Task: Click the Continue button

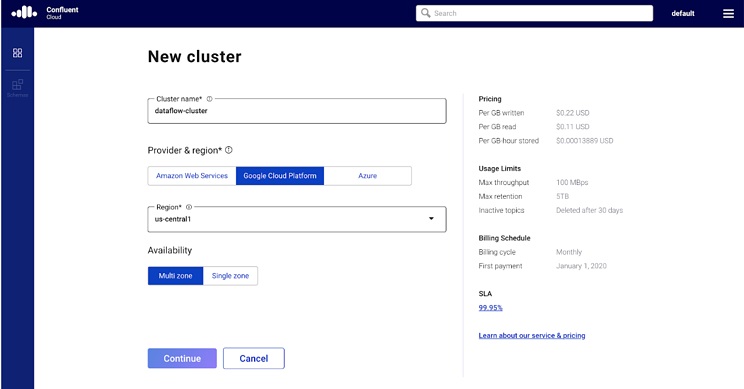Action: (182, 359)
